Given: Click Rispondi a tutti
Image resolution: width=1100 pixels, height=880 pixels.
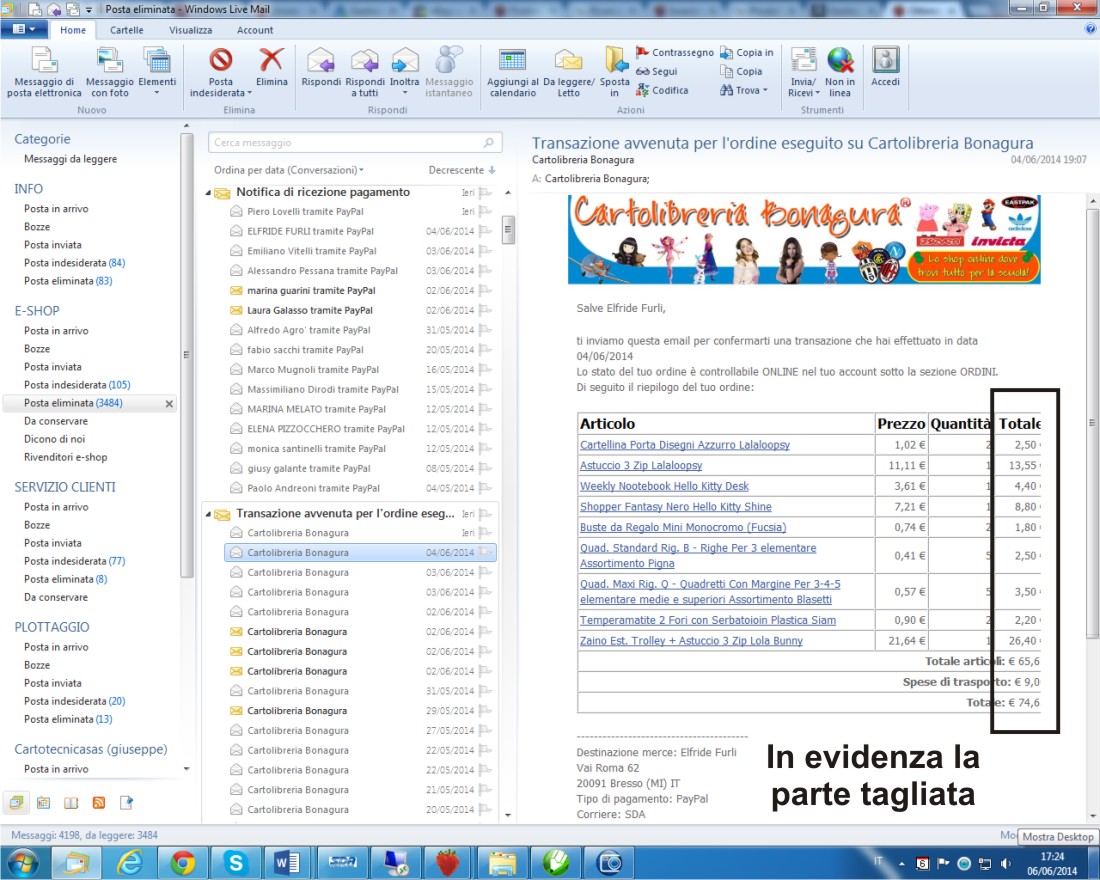Looking at the screenshot, I should [x=365, y=72].
